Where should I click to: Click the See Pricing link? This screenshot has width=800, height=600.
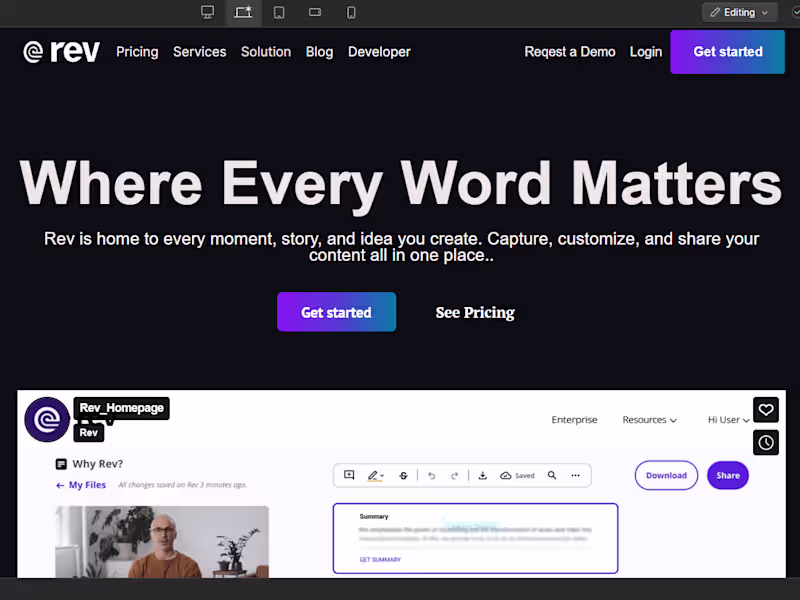(475, 312)
